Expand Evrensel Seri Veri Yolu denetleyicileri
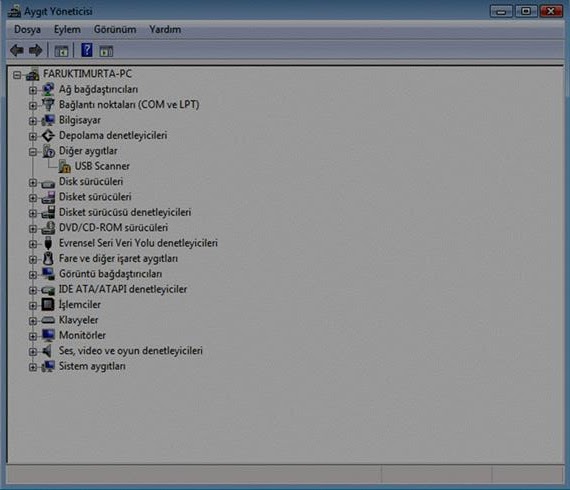Image resolution: width=570 pixels, height=490 pixels. click(x=33, y=244)
